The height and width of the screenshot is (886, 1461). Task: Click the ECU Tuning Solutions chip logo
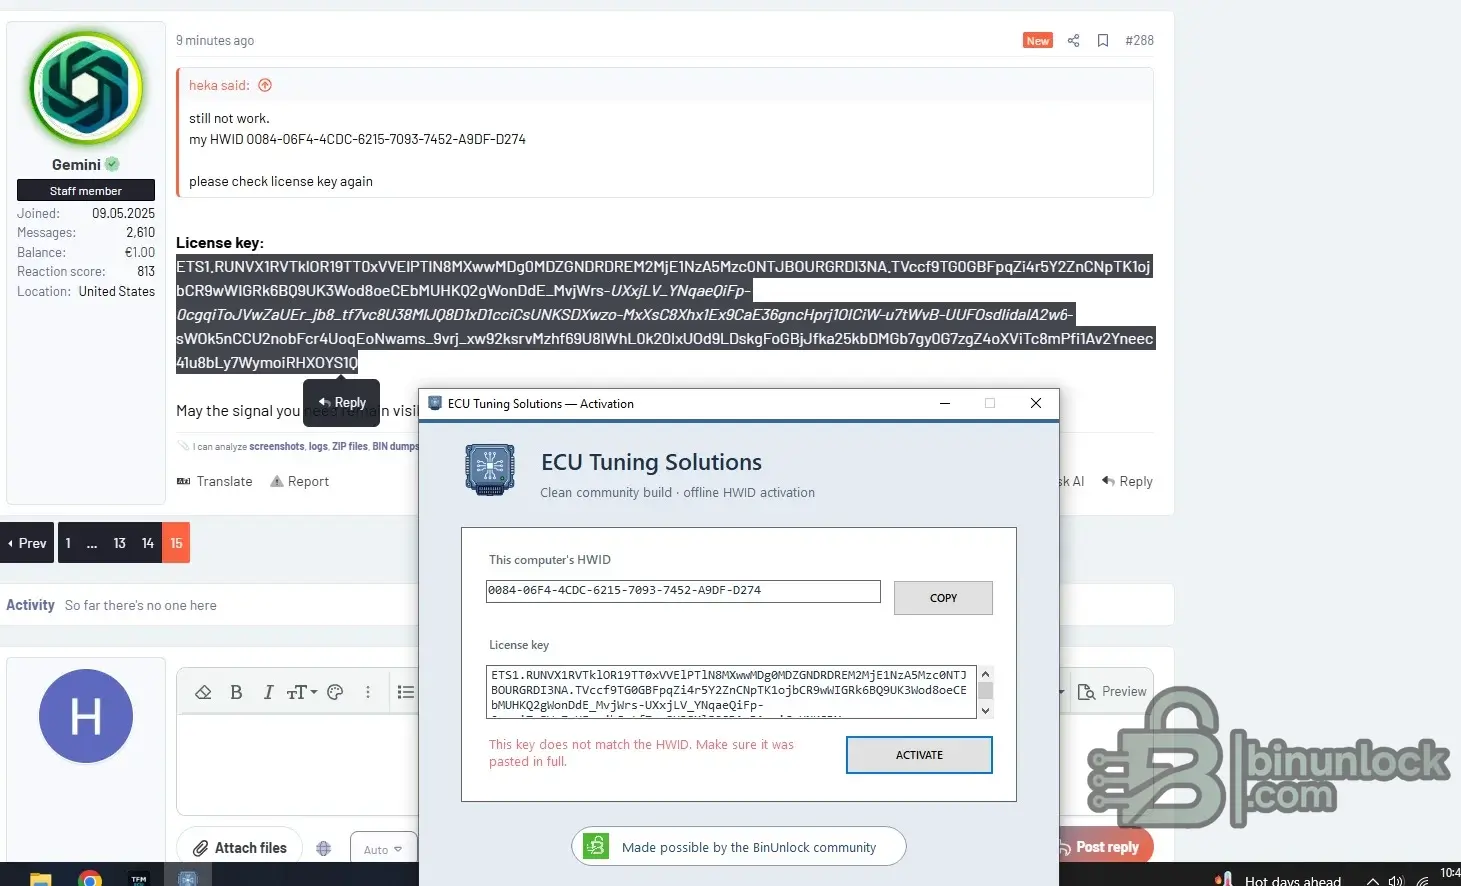(490, 469)
